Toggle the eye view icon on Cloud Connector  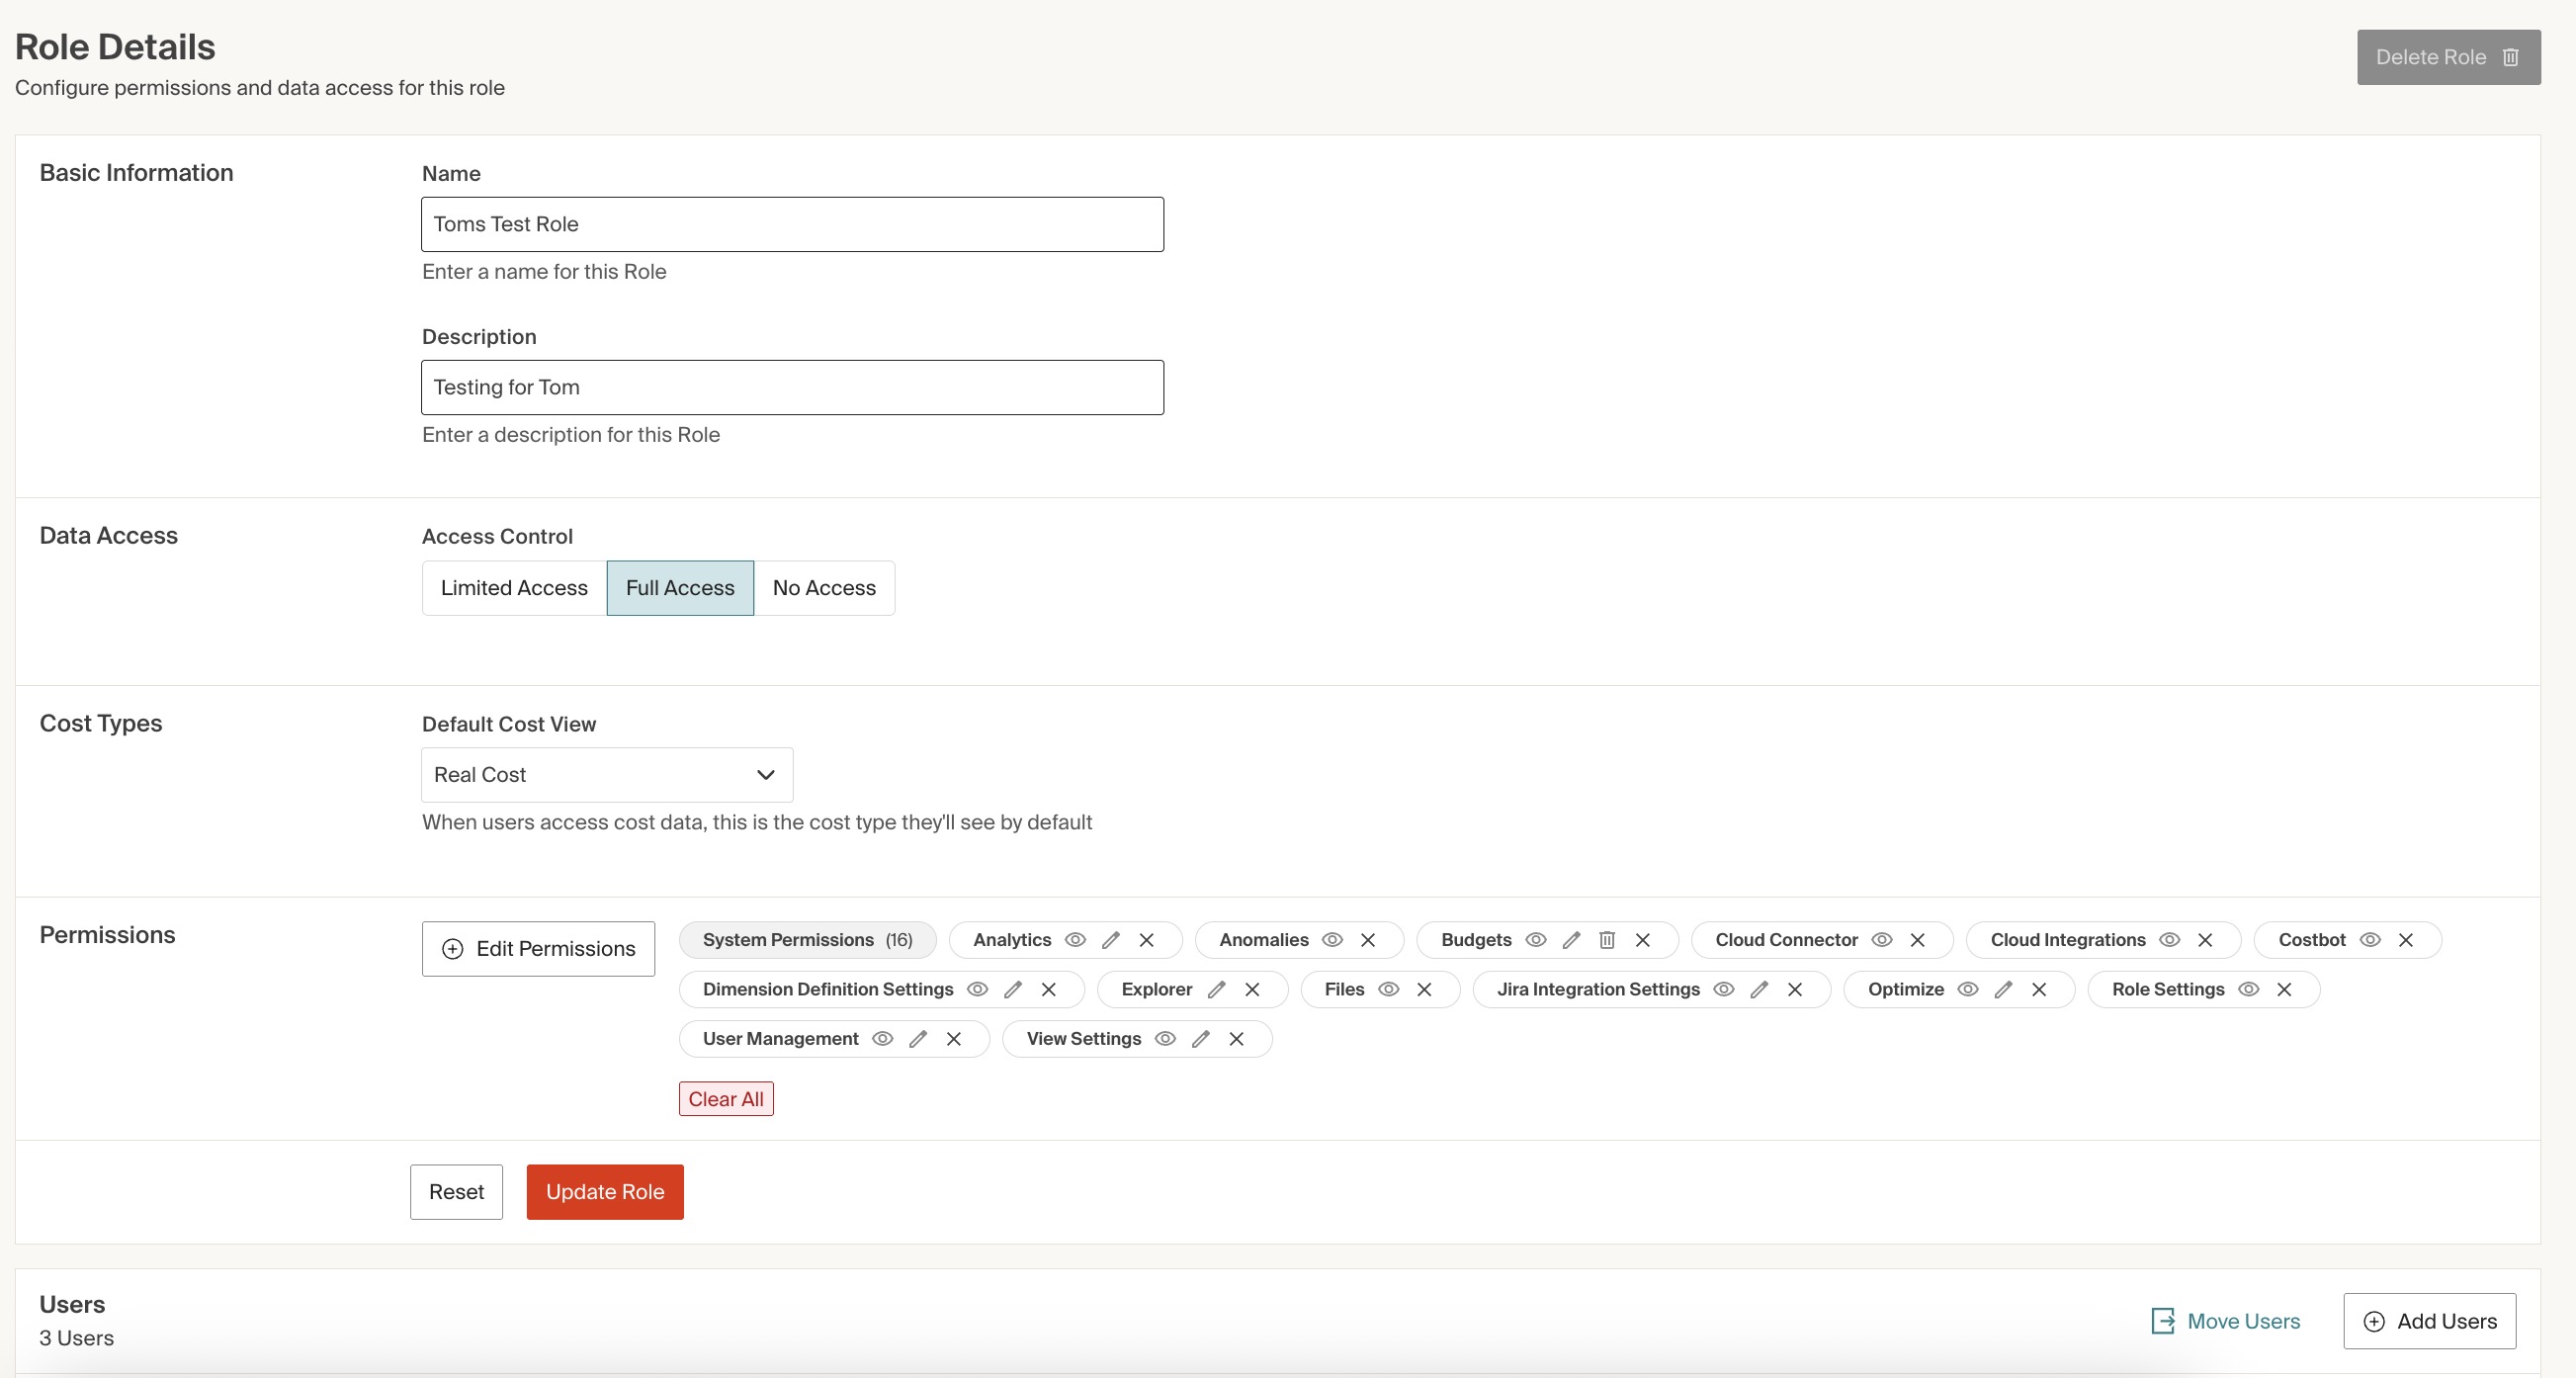(x=1881, y=940)
